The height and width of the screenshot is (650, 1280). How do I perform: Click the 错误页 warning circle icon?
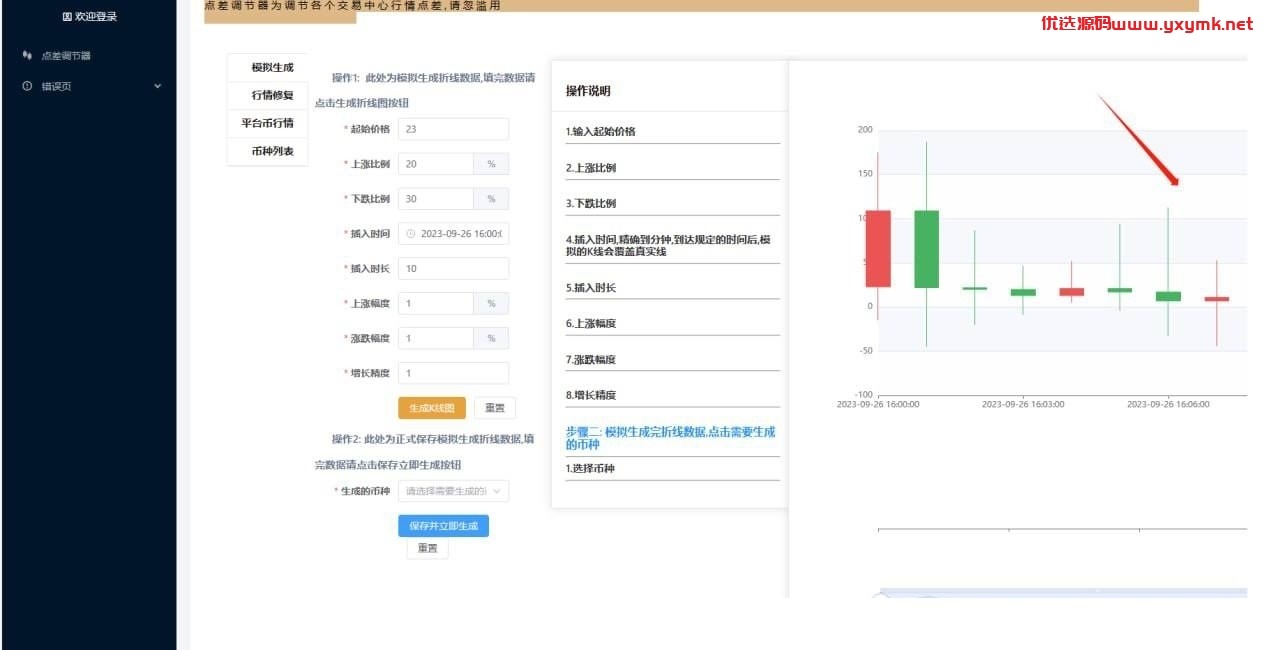point(27,86)
